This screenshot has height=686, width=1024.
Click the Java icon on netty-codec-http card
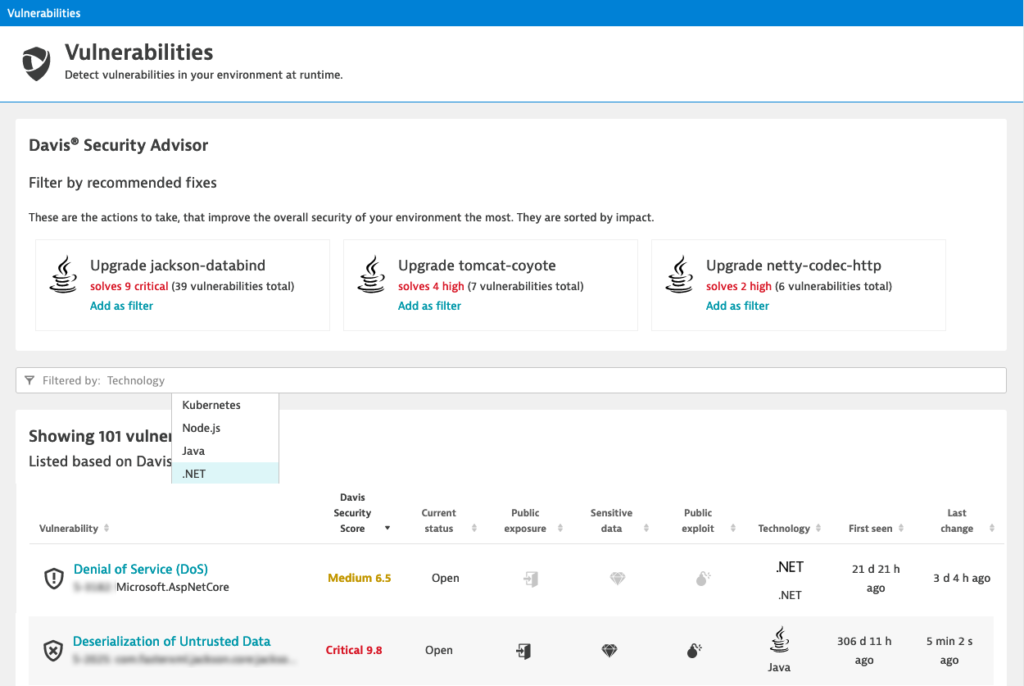[679, 274]
